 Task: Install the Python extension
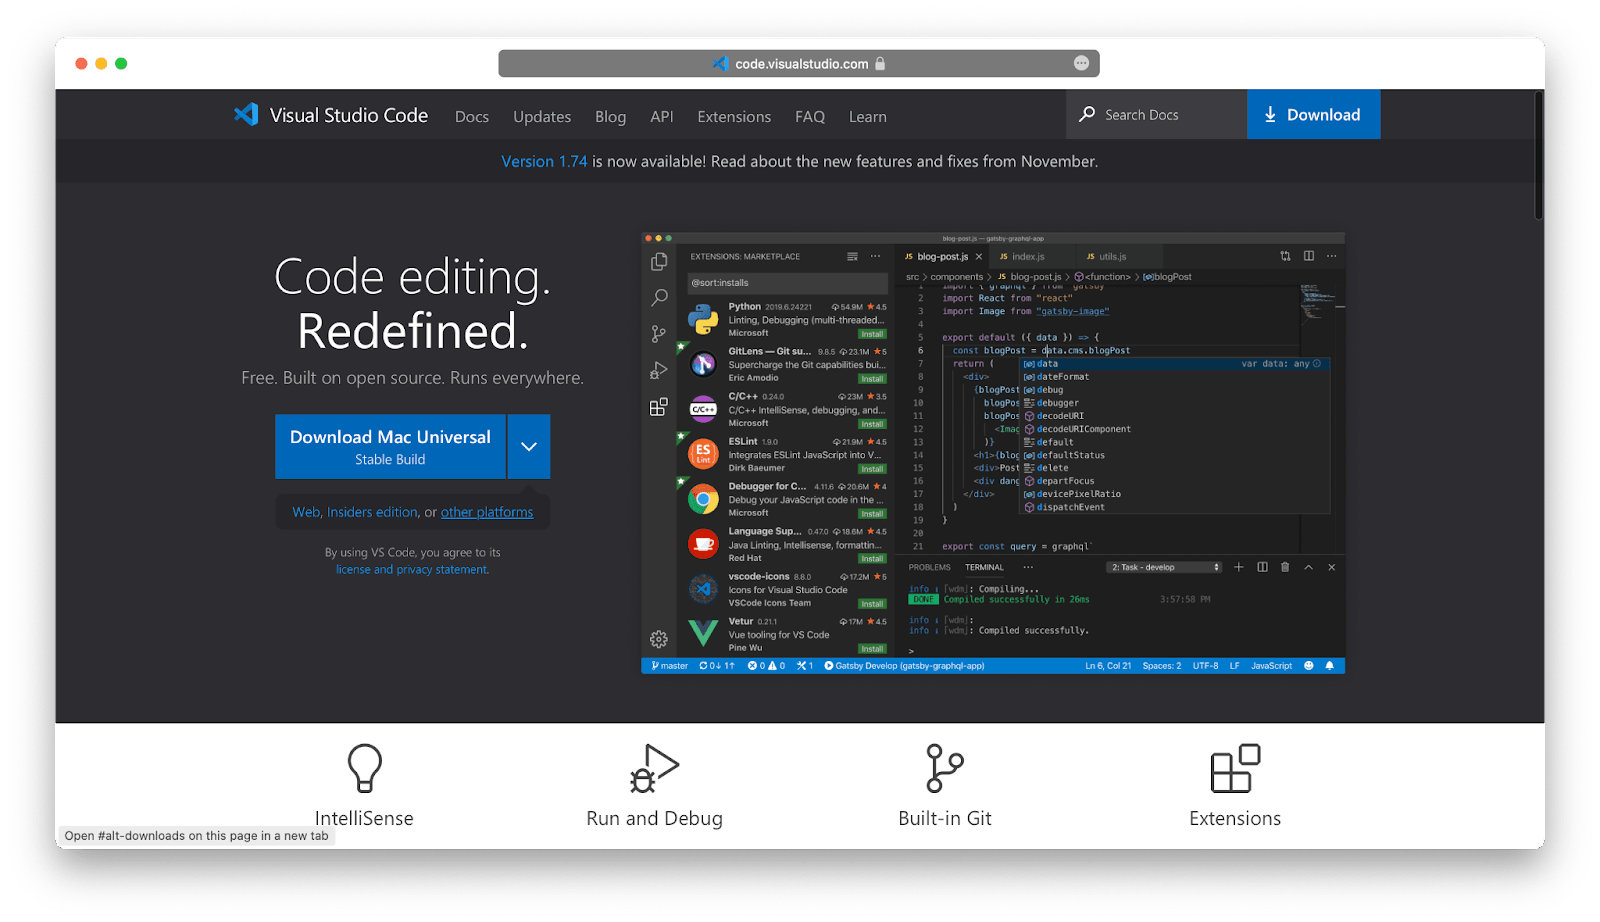coord(872,333)
